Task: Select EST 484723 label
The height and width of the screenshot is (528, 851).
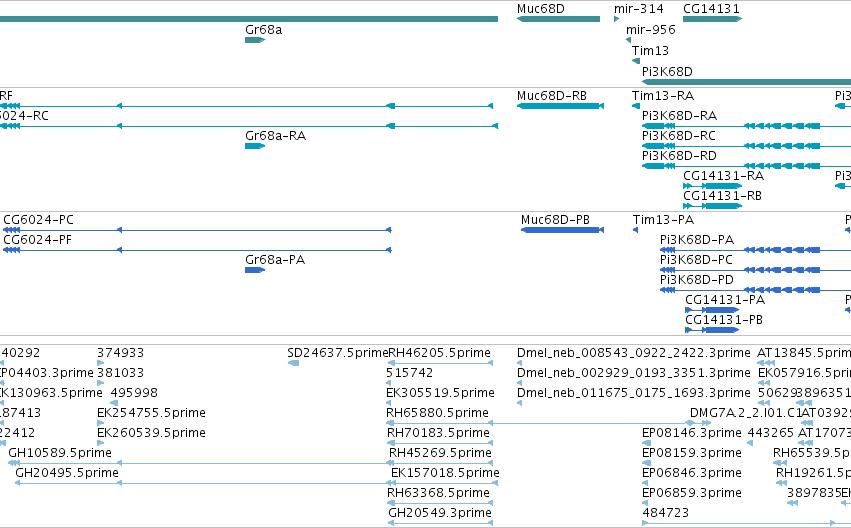Action: (665, 513)
